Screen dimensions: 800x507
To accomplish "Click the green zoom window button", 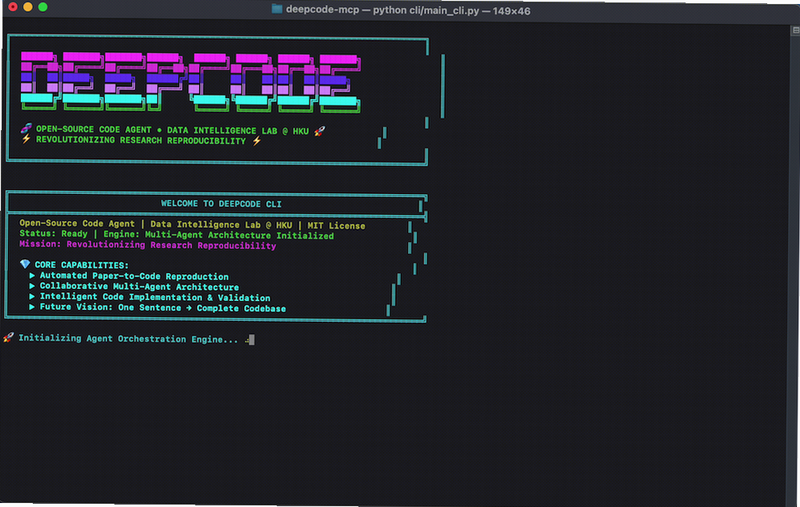I will coord(43,7).
